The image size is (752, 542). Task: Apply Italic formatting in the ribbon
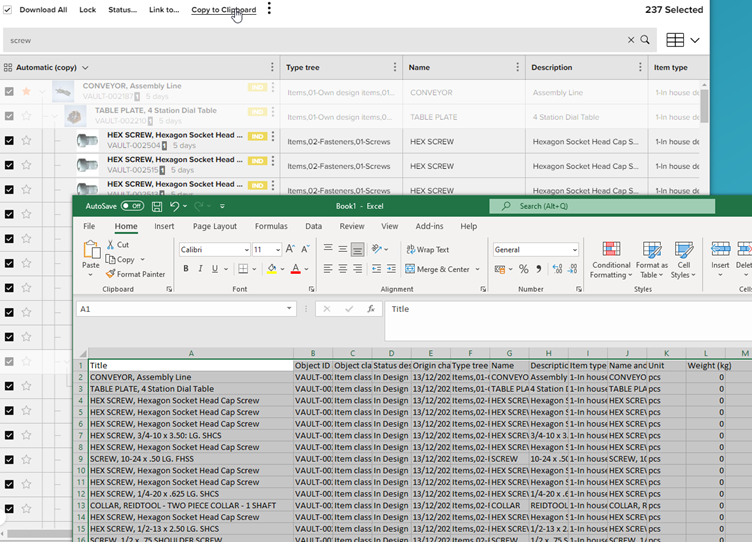click(200, 269)
